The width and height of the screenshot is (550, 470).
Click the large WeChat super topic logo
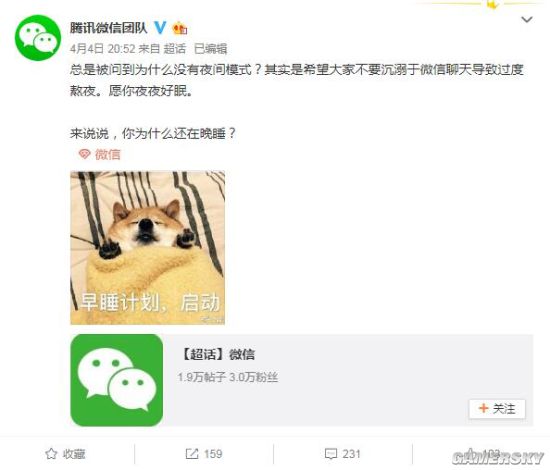pos(116,380)
